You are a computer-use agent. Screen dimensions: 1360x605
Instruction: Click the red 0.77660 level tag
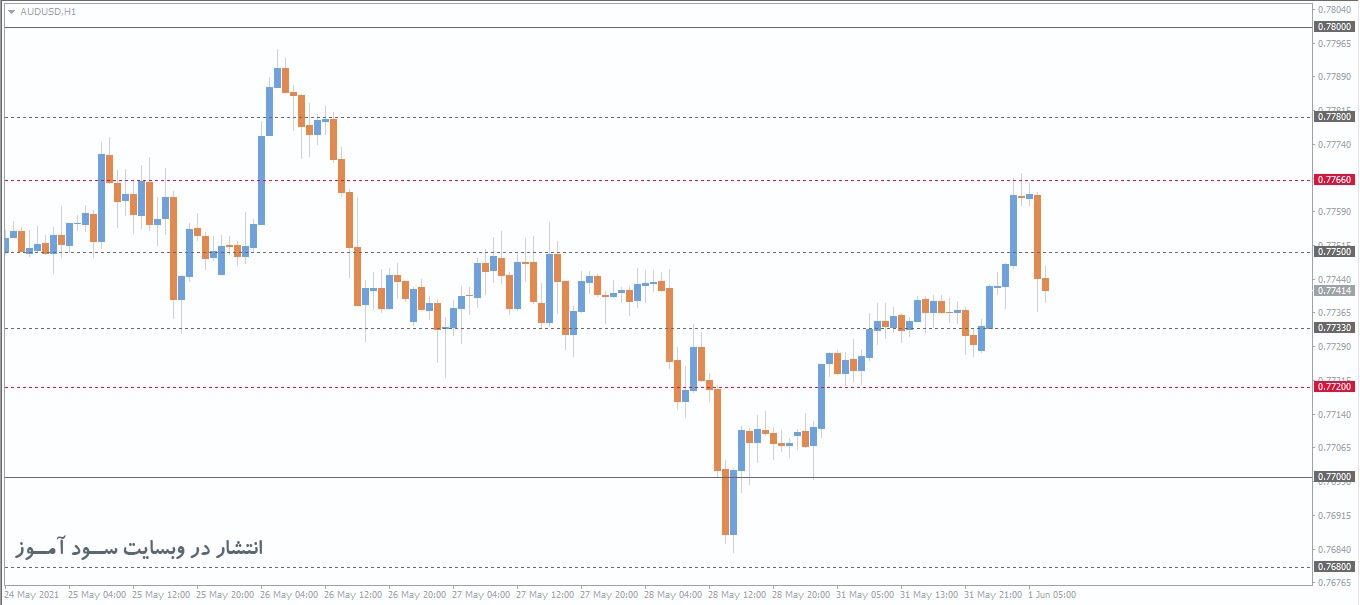1335,180
